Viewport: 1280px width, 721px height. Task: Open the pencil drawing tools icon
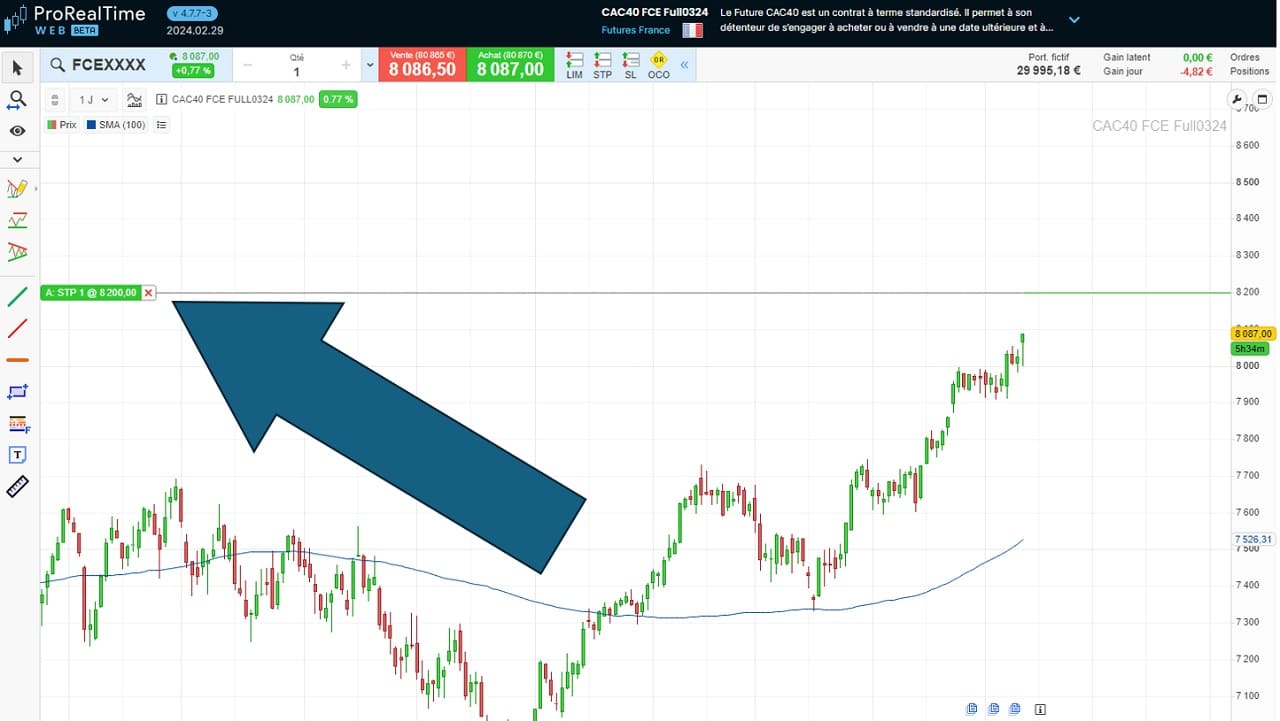[17, 188]
